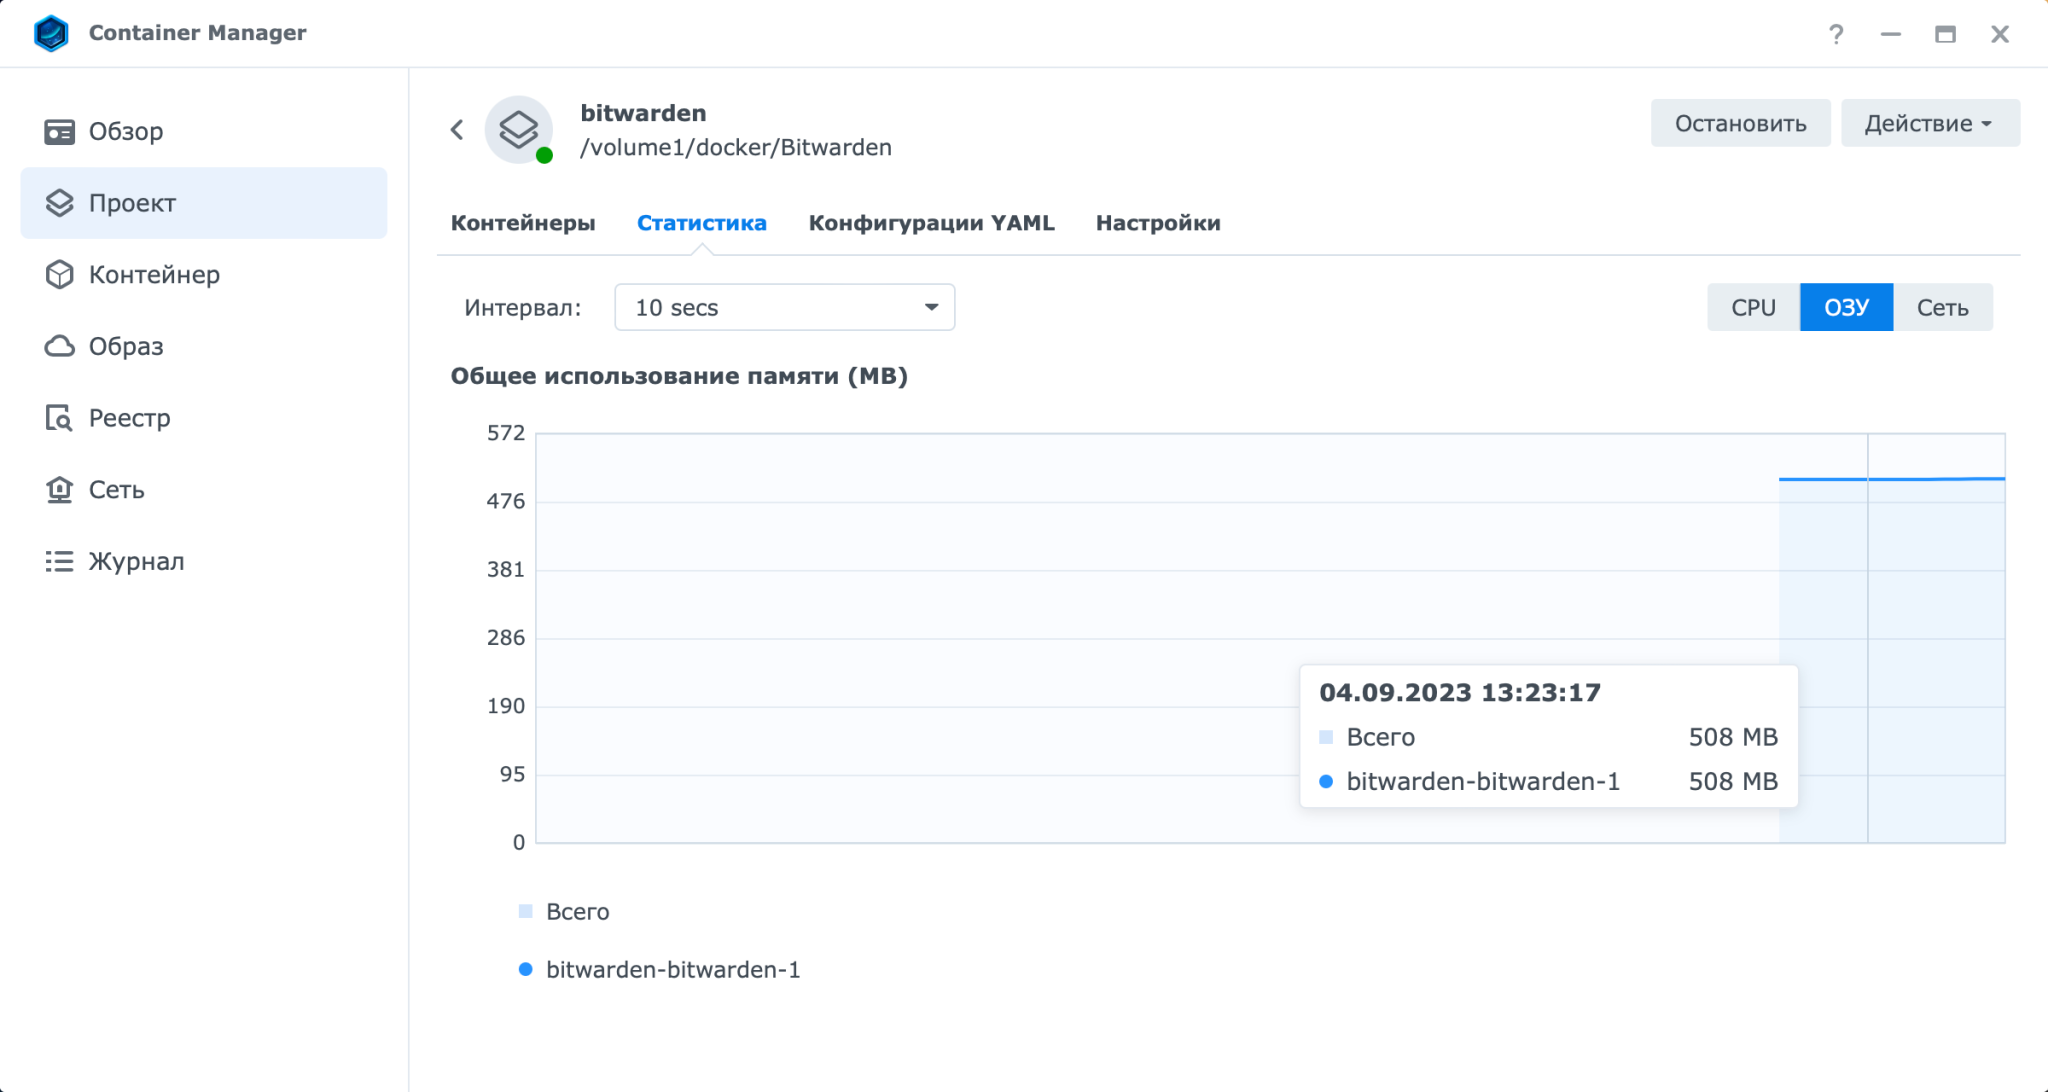2048x1092 pixels.
Task: Show the CPU statistics chart
Action: point(1753,307)
